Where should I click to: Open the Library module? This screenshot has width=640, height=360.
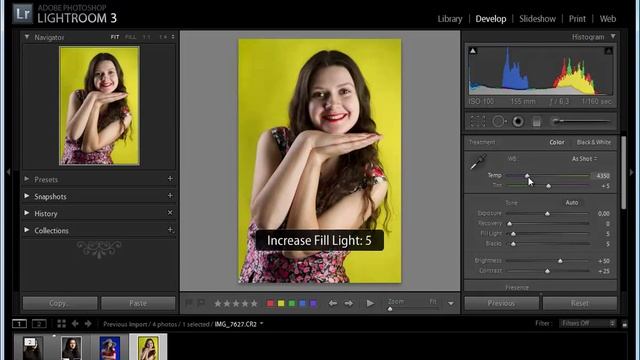click(450, 19)
